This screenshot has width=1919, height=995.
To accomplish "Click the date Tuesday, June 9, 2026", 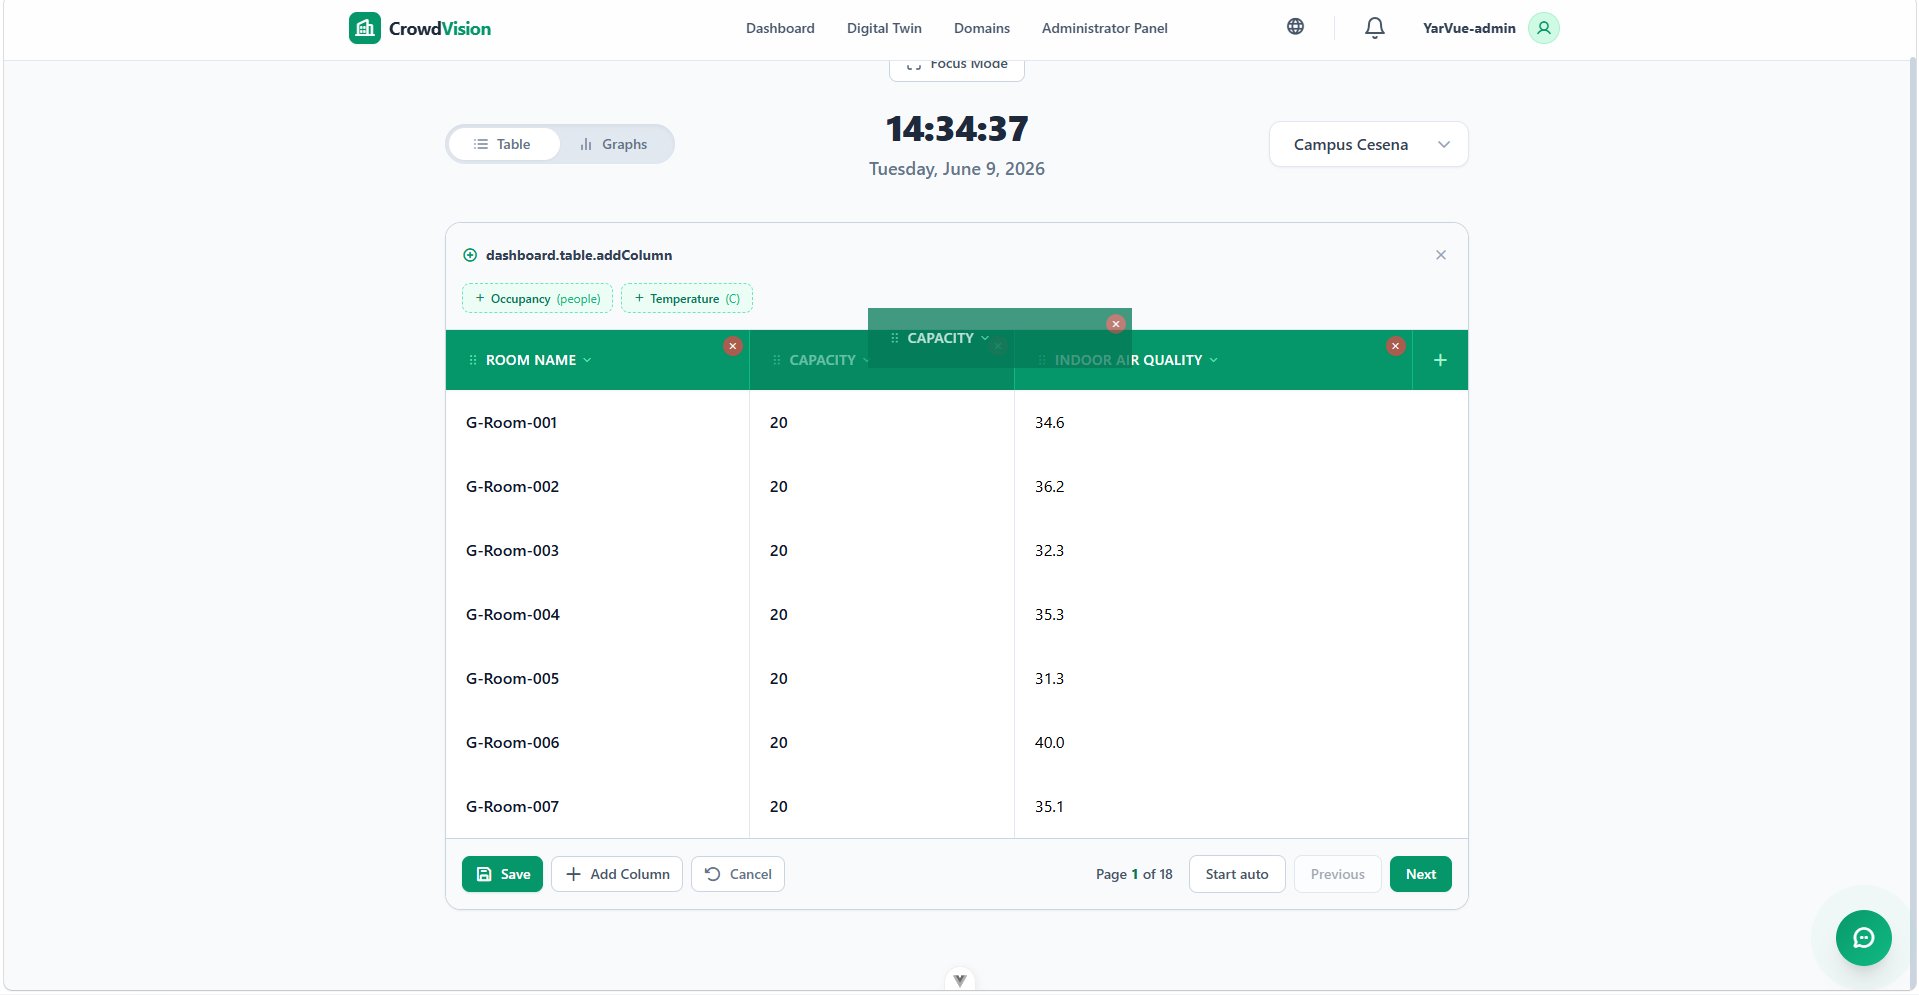I will pyautogui.click(x=957, y=169).
